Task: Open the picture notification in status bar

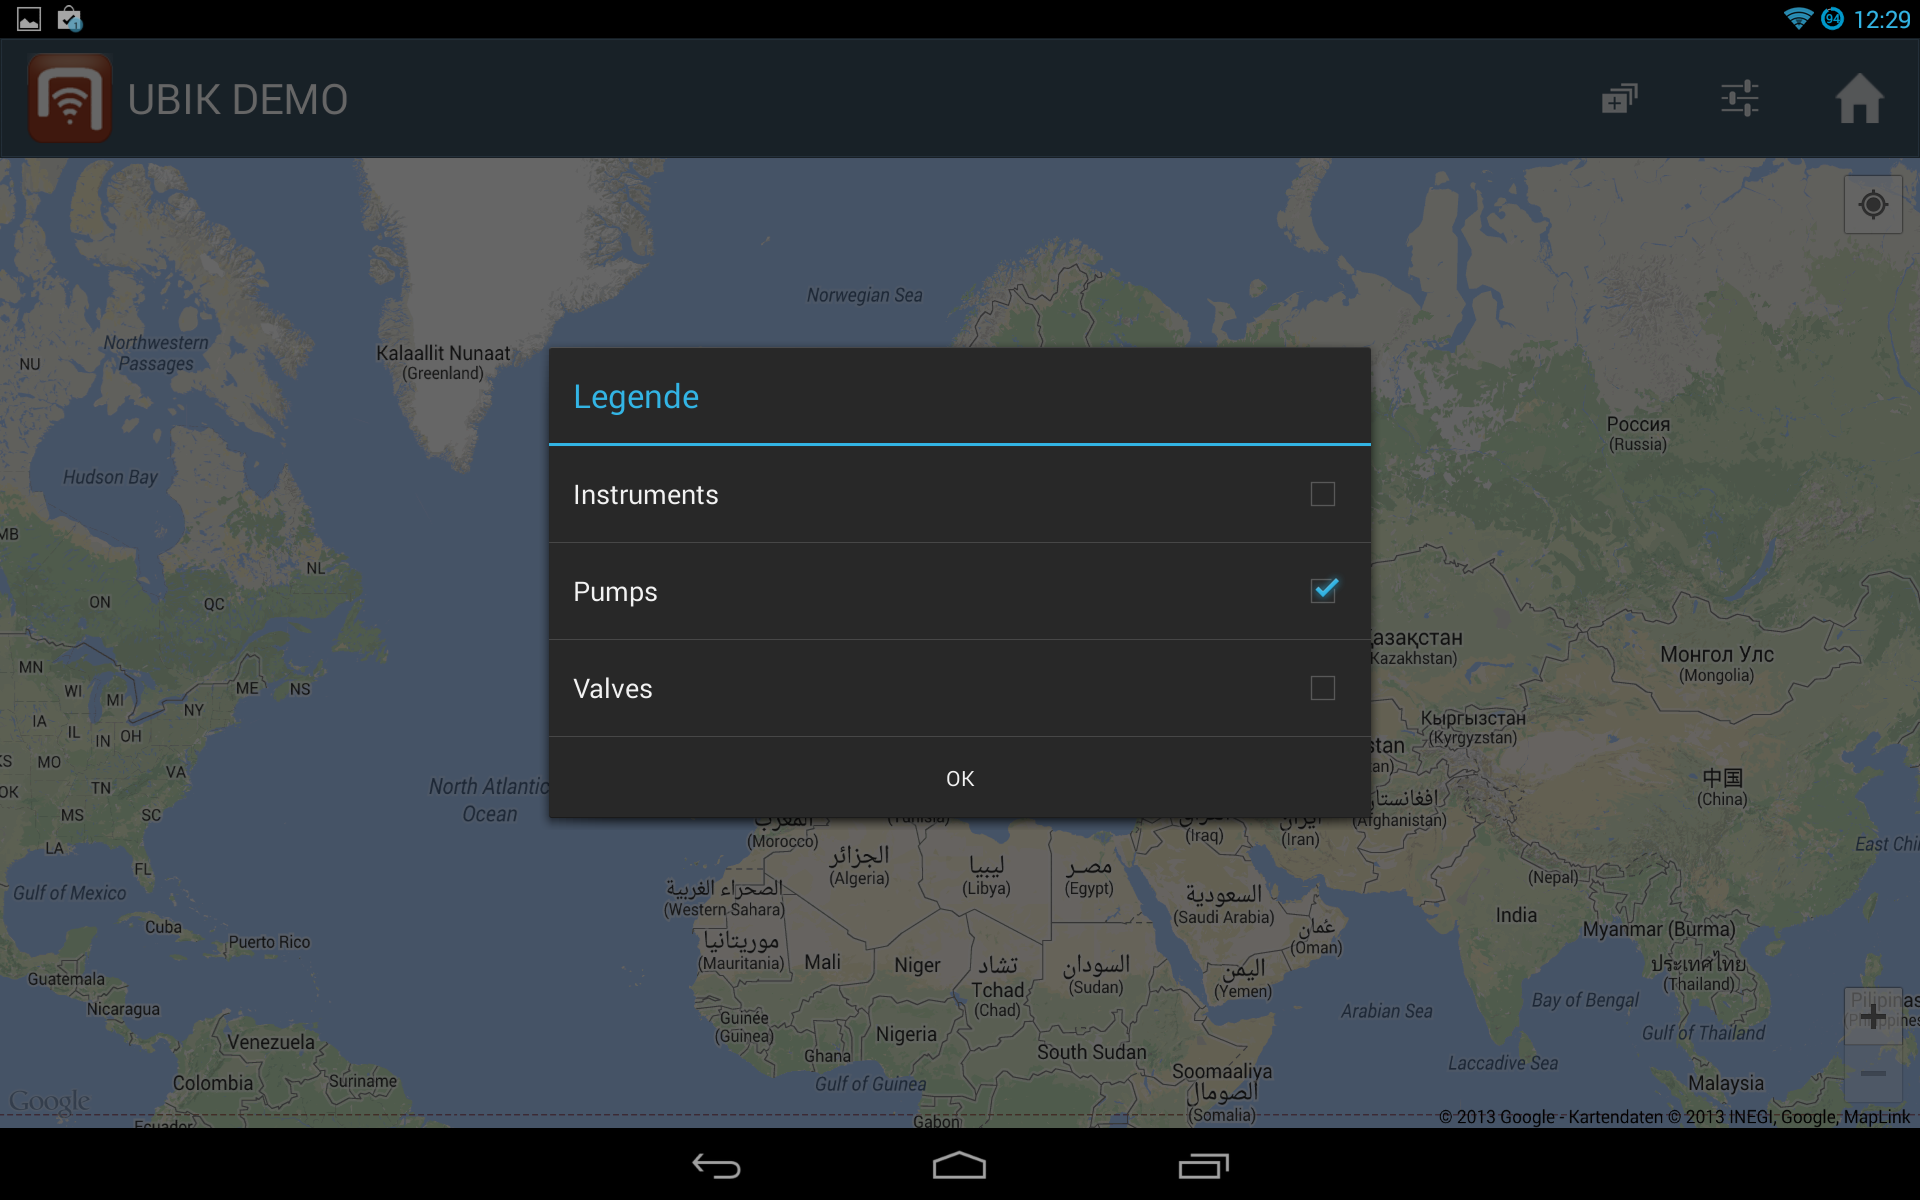Action: pyautogui.click(x=29, y=19)
